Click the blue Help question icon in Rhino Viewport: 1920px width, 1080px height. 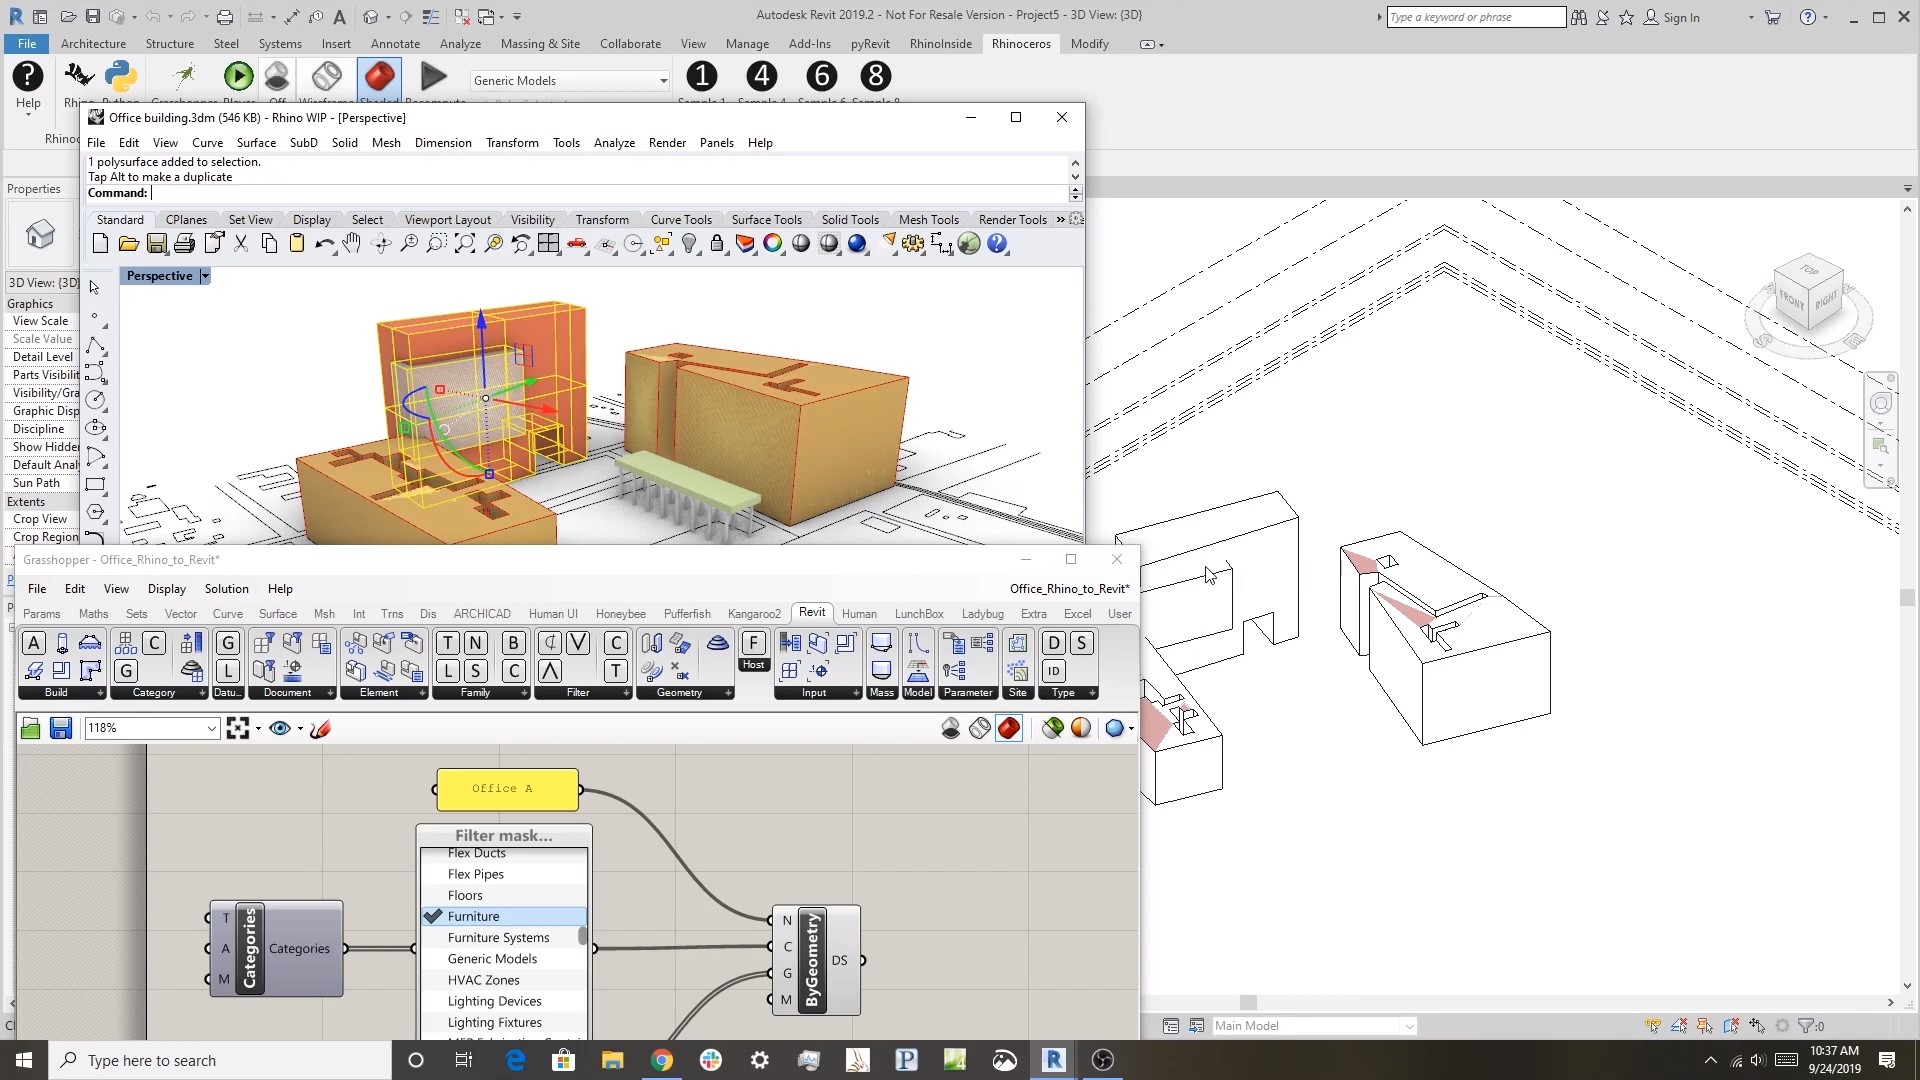tap(997, 244)
